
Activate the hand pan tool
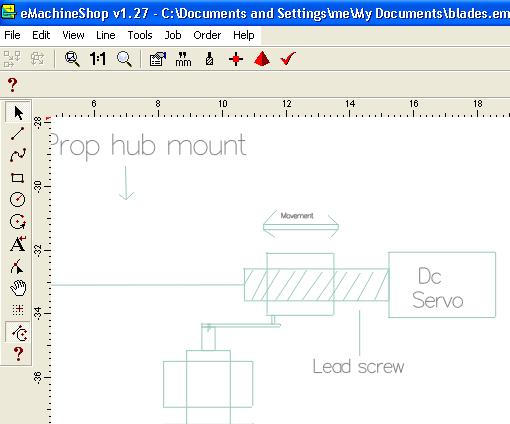click(x=18, y=288)
